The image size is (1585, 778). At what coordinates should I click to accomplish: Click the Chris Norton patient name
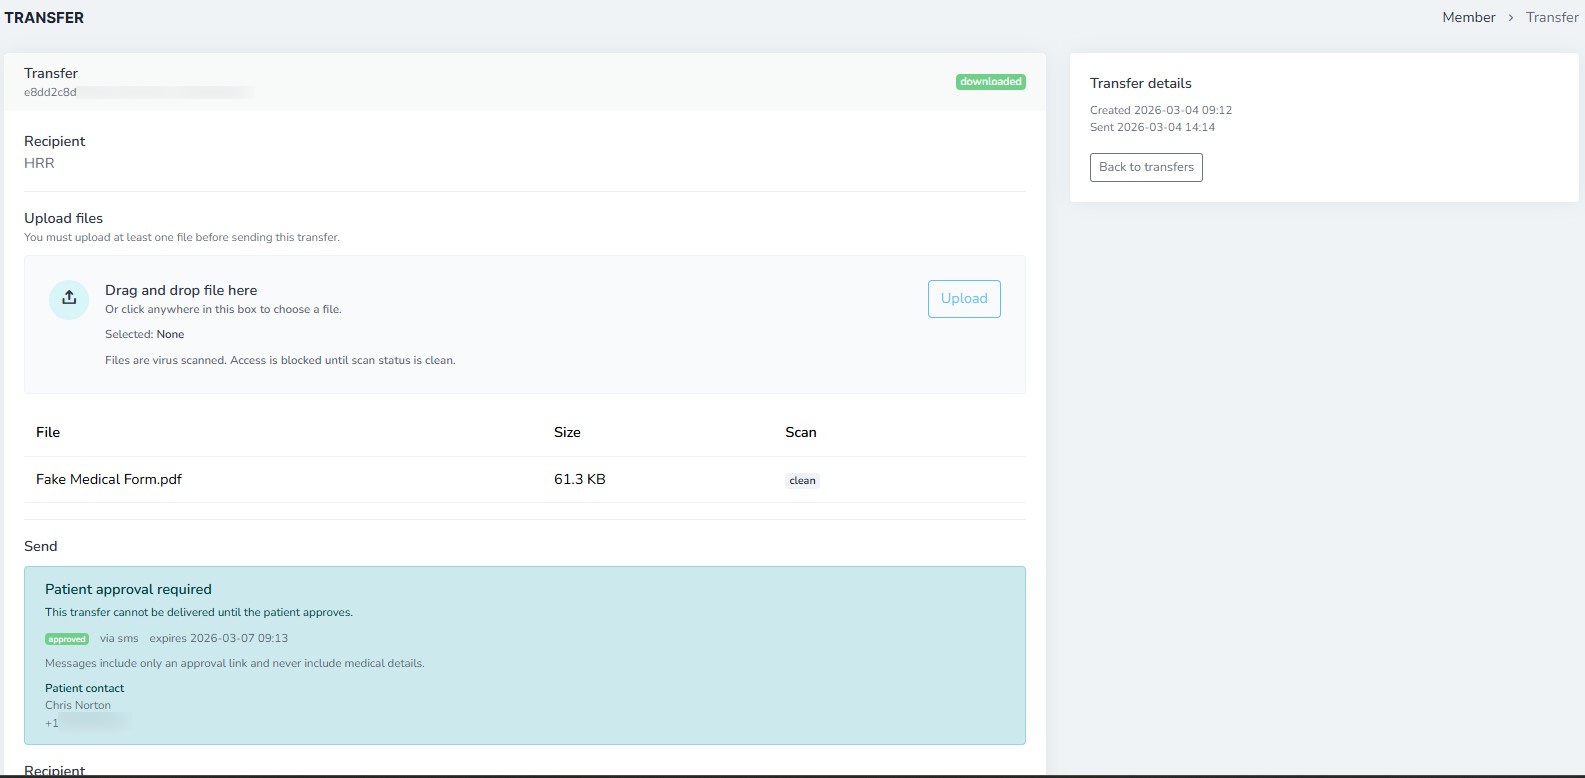[x=78, y=705]
